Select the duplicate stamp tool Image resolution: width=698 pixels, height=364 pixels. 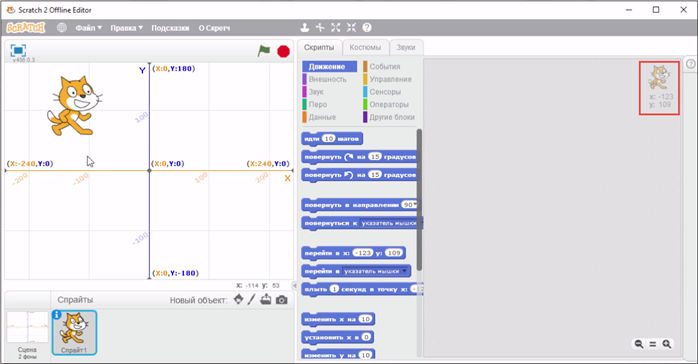(x=304, y=28)
